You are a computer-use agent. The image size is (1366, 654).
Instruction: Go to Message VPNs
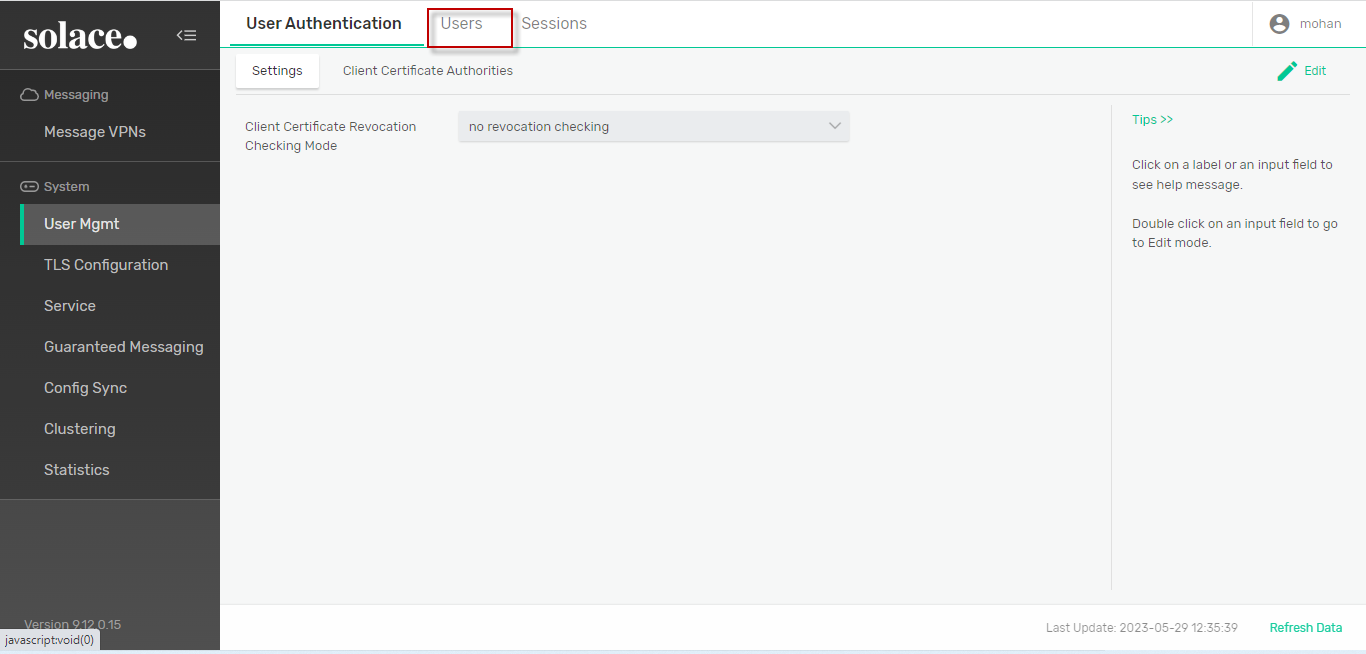[95, 132]
